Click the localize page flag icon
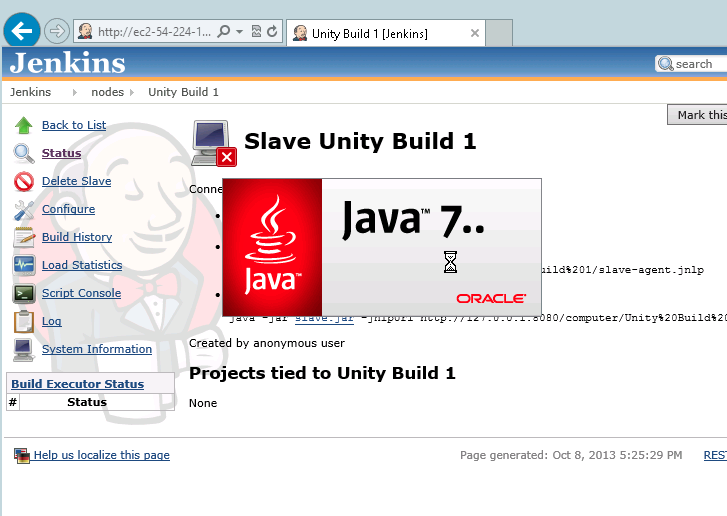The width and height of the screenshot is (727, 516). point(22,456)
